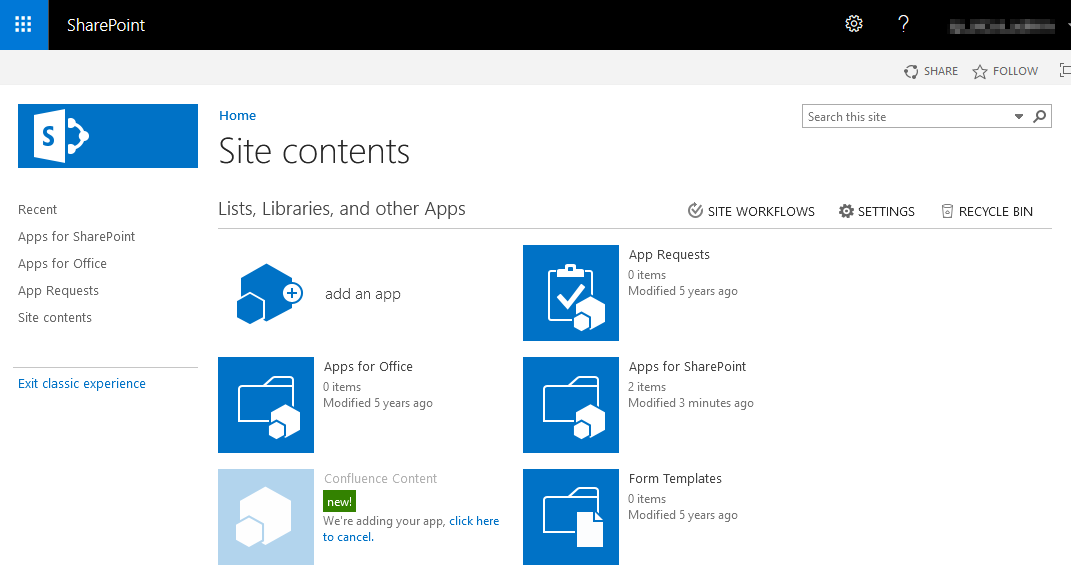Click the help question mark icon
The width and height of the screenshot is (1071, 575).
coord(903,24)
